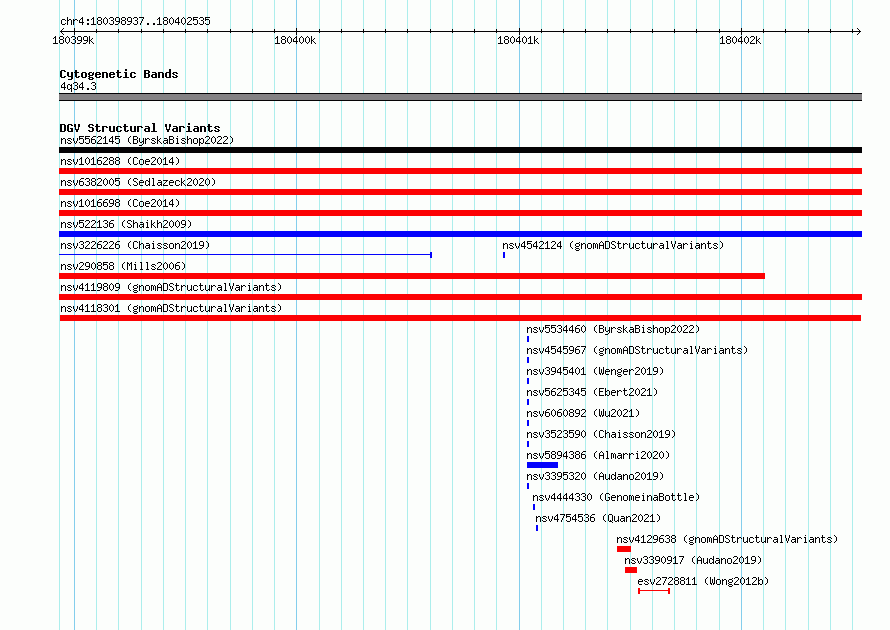The height and width of the screenshot is (630, 890).
Task: Select the red nsv4129638 variant bar
Action: [x=624, y=549]
